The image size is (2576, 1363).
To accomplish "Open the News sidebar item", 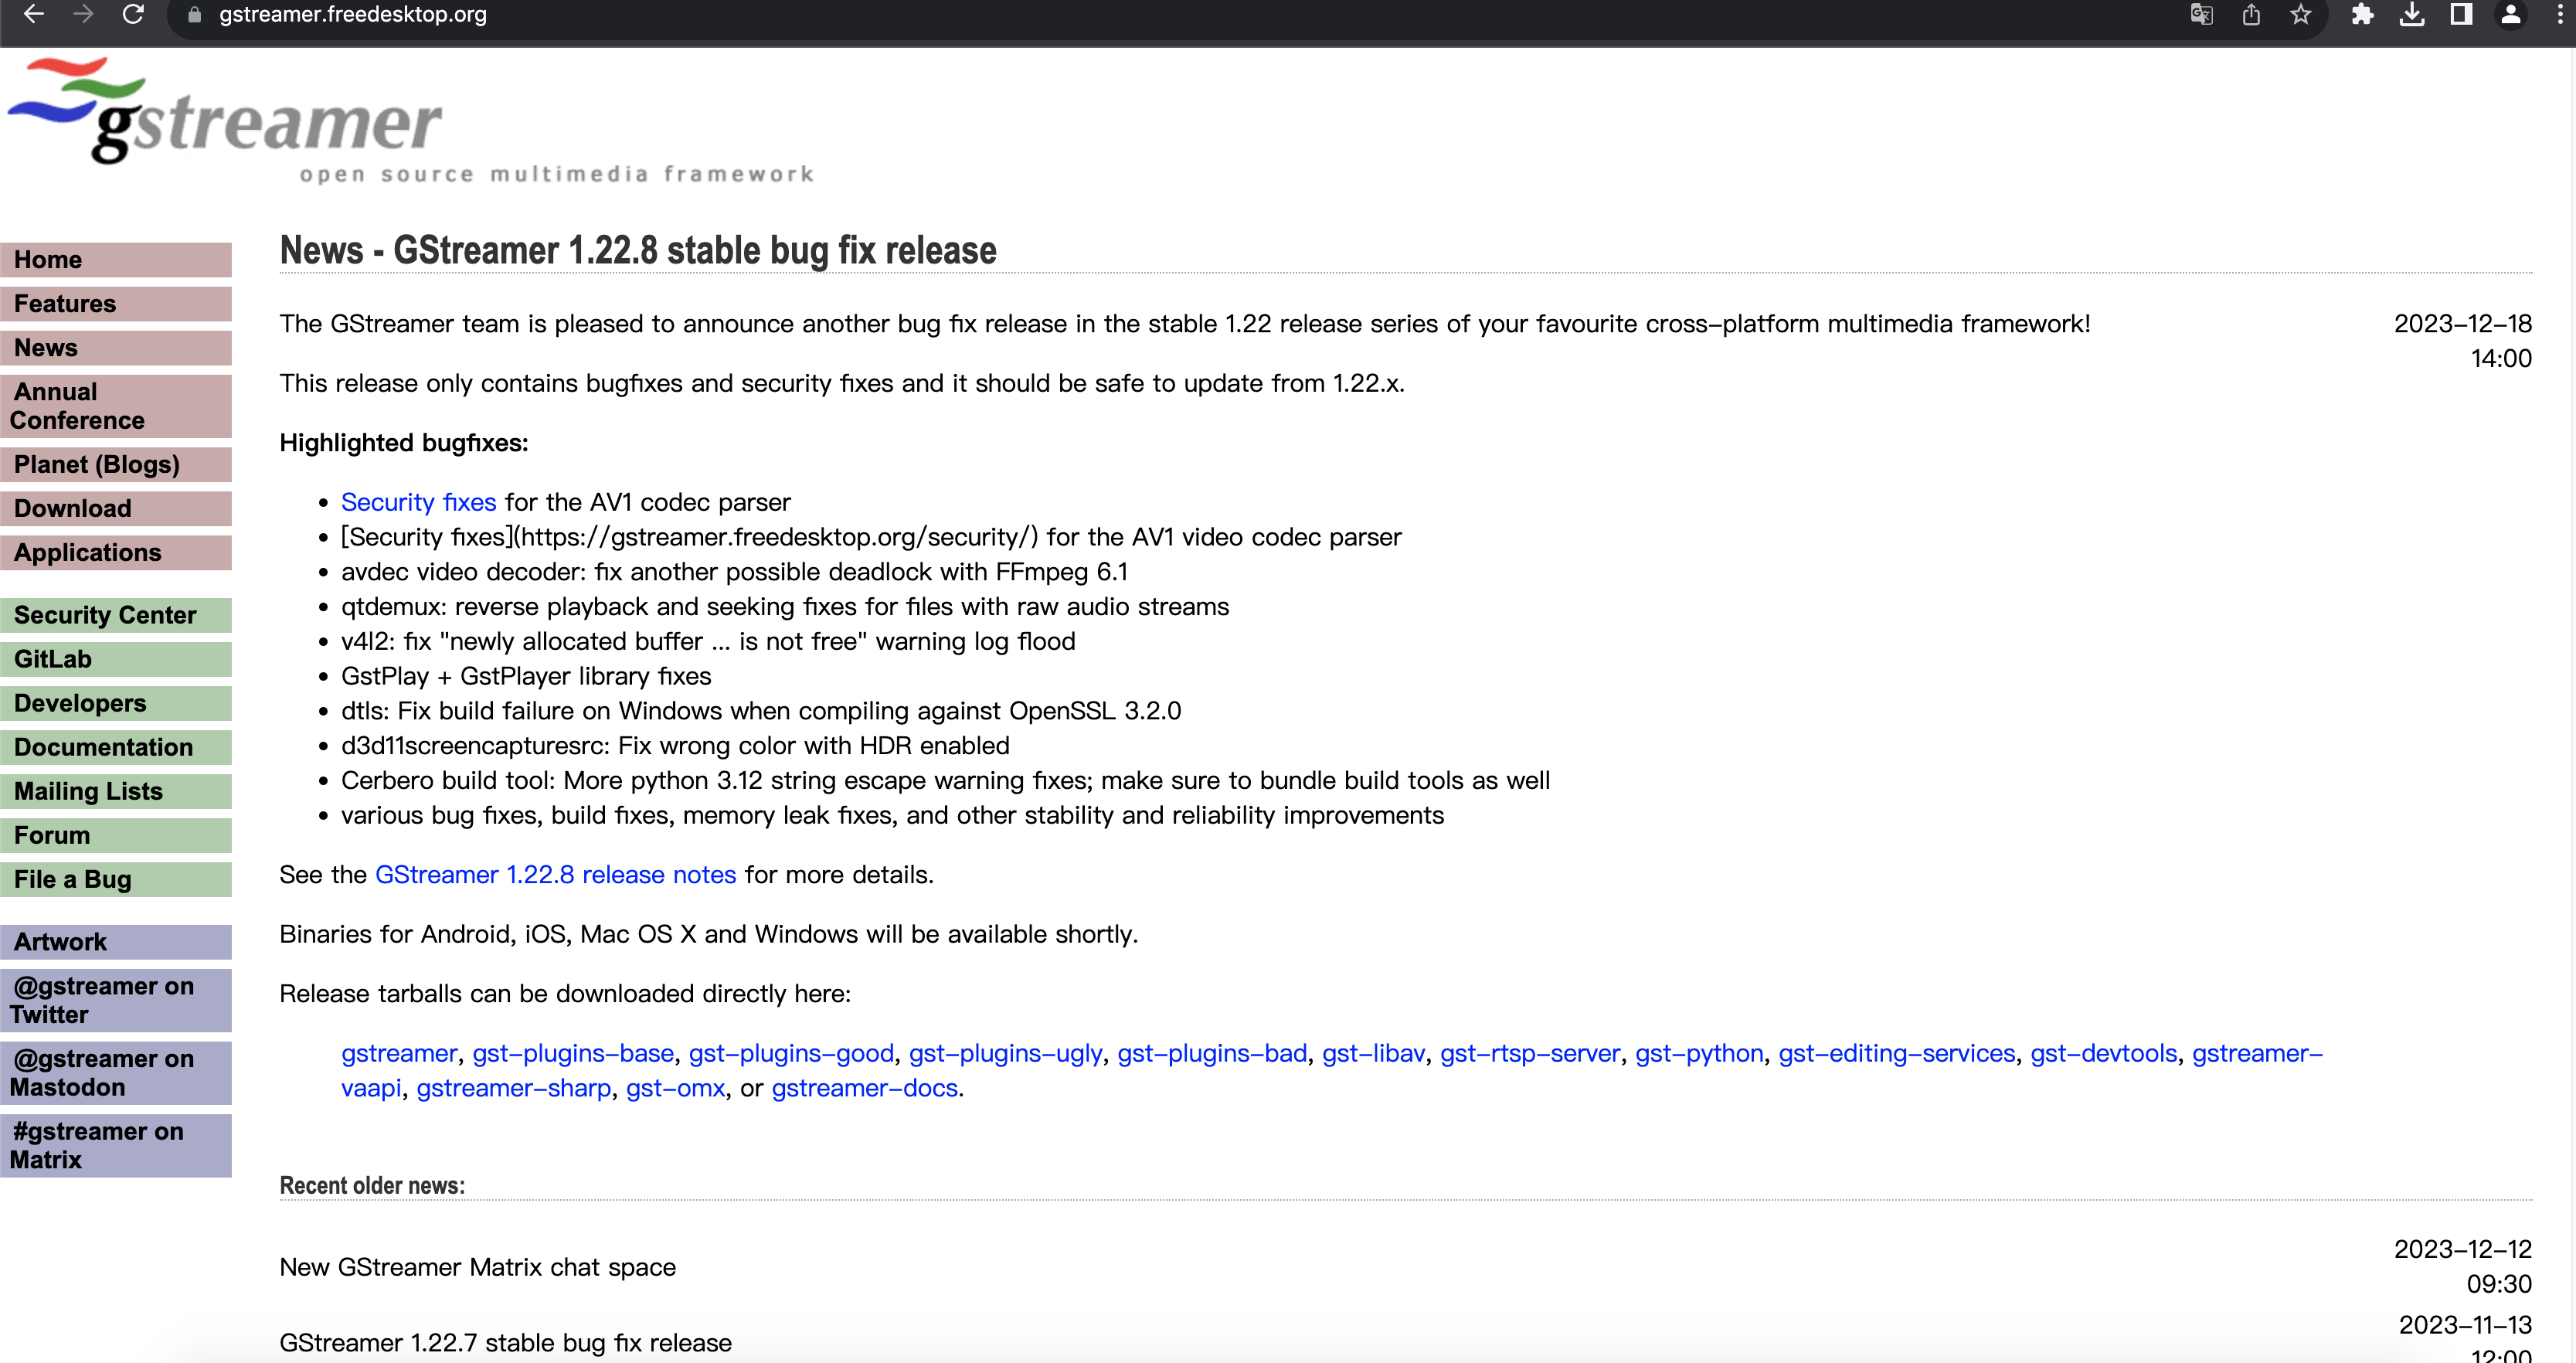I will (116, 348).
